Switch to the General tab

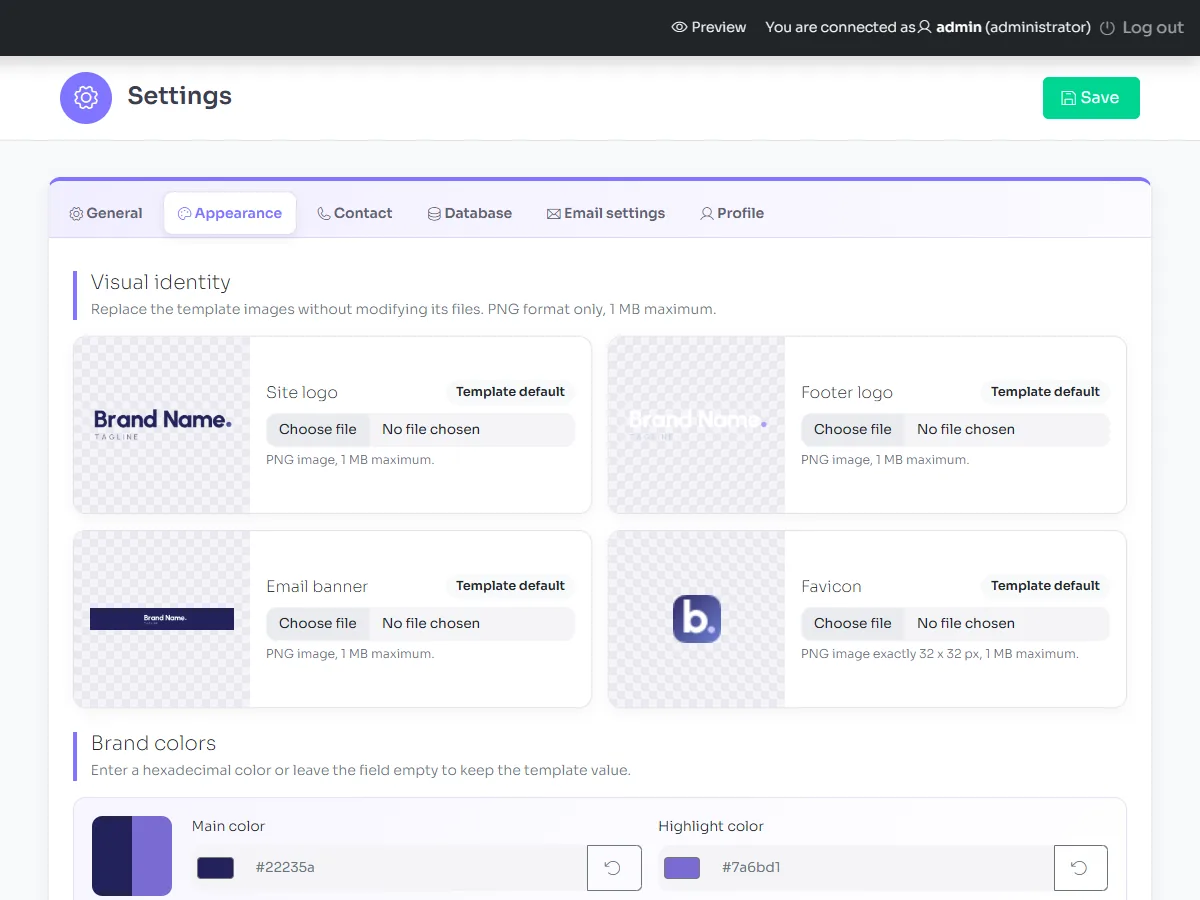[106, 213]
